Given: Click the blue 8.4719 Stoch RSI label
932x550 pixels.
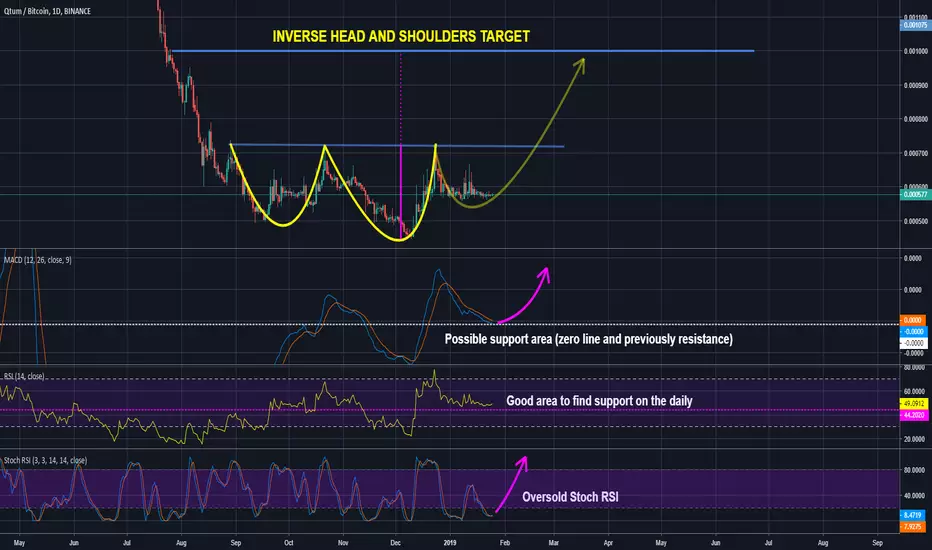Looking at the screenshot, I should [913, 515].
